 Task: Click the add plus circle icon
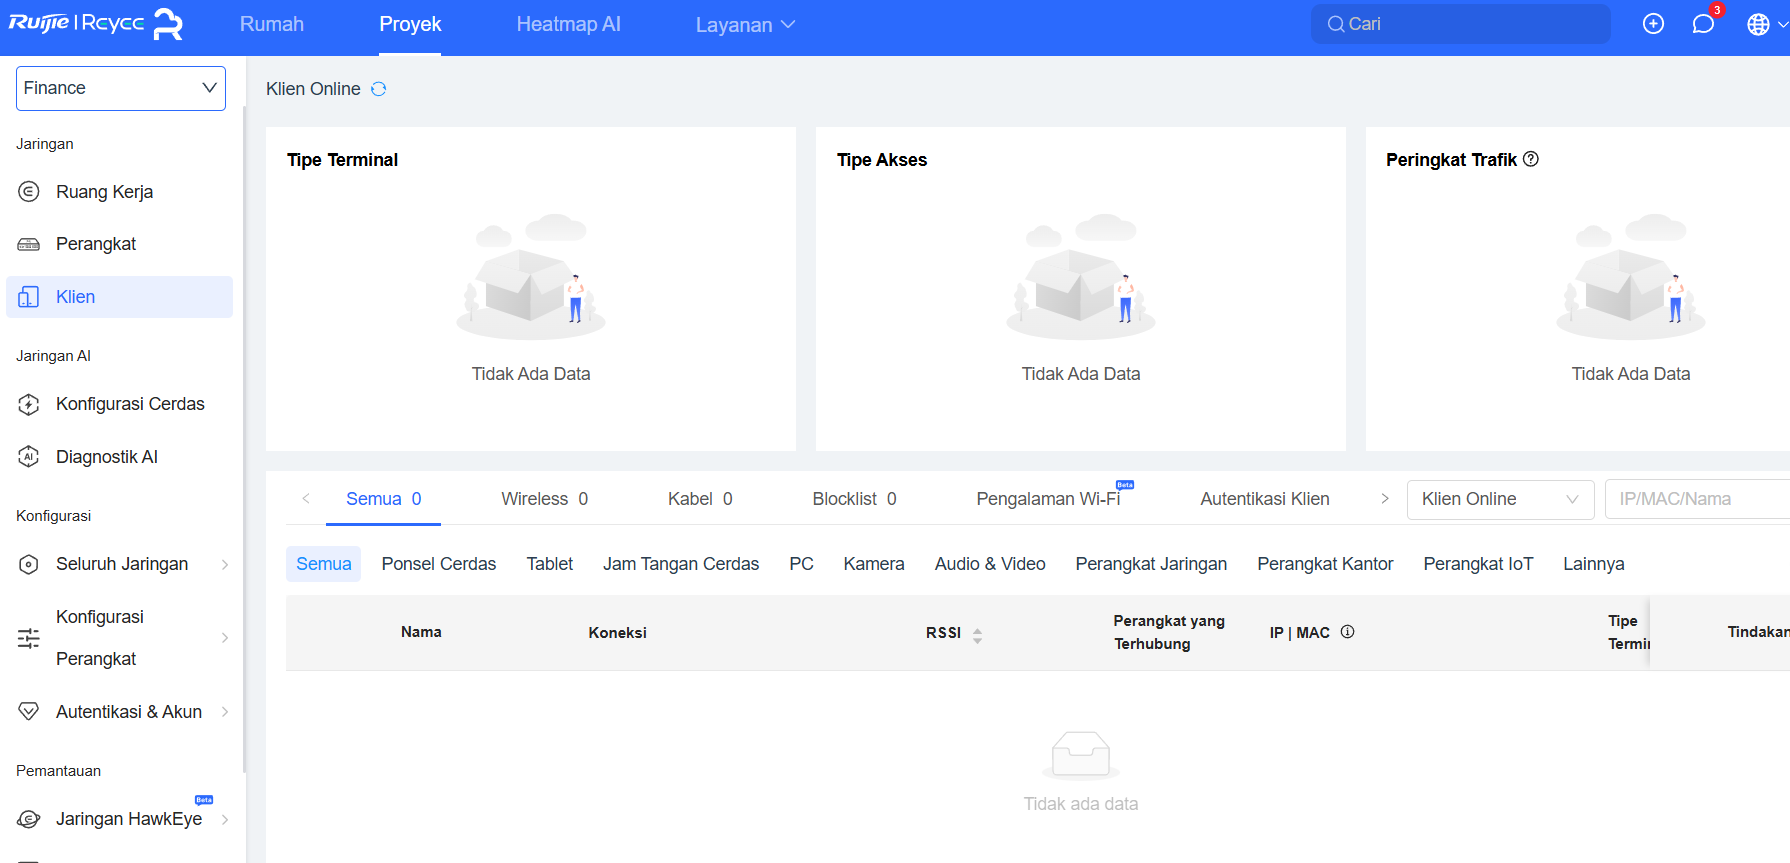click(x=1653, y=24)
